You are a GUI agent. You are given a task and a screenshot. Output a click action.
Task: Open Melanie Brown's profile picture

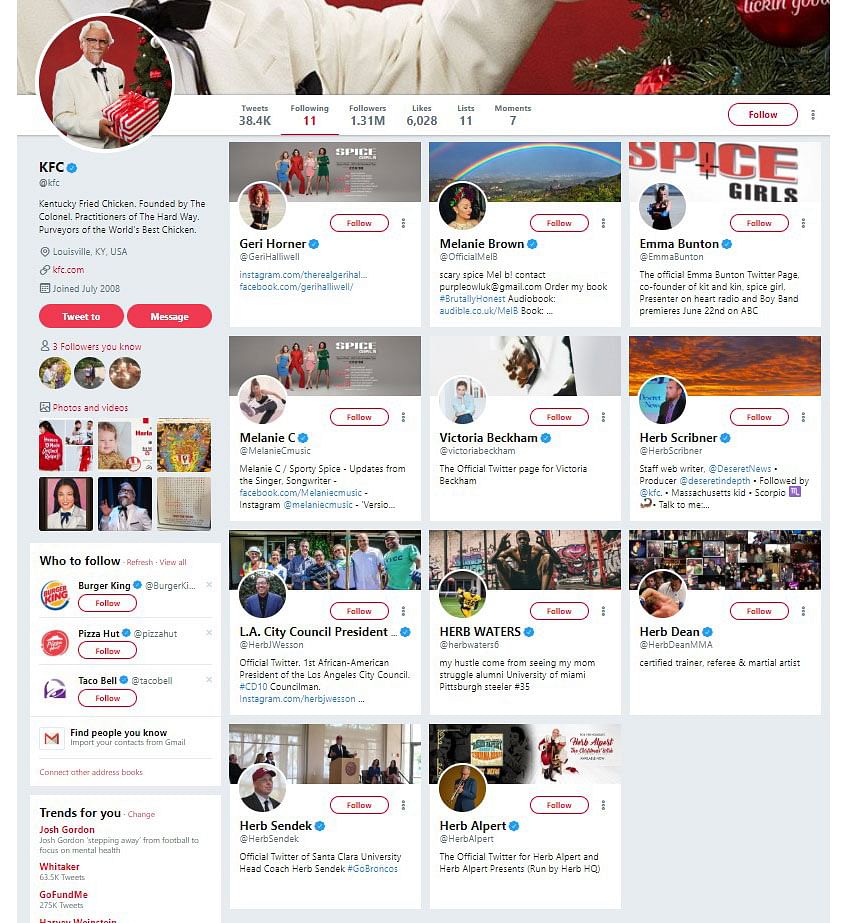(x=463, y=206)
